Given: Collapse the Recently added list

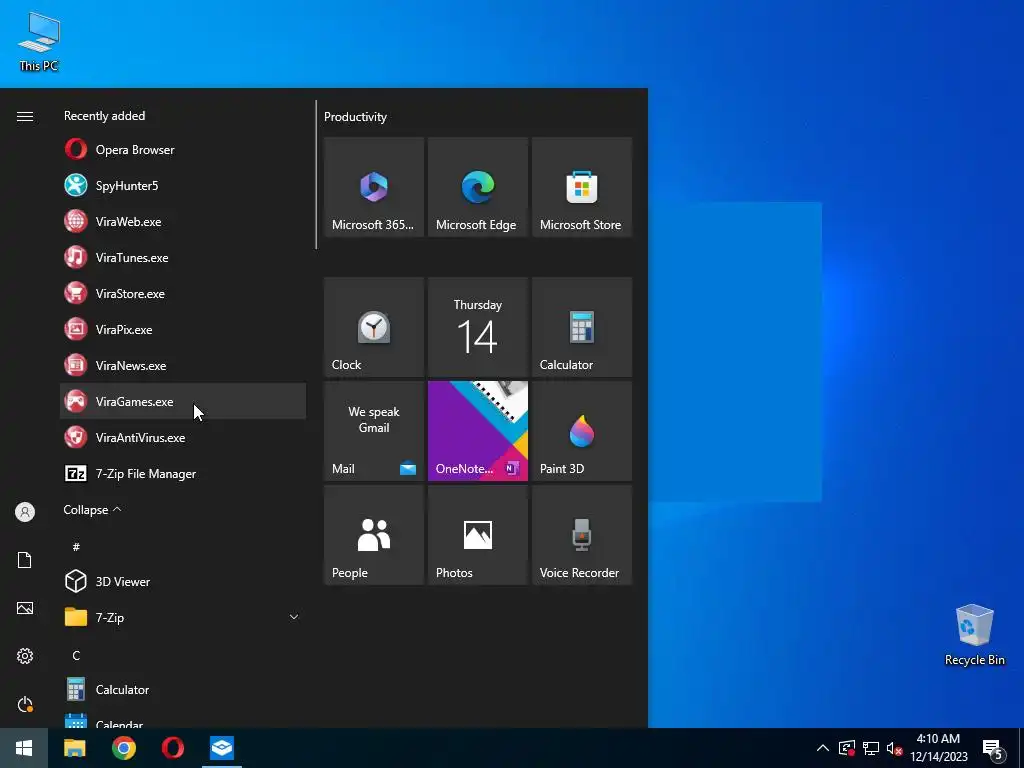Looking at the screenshot, I should tap(92, 509).
